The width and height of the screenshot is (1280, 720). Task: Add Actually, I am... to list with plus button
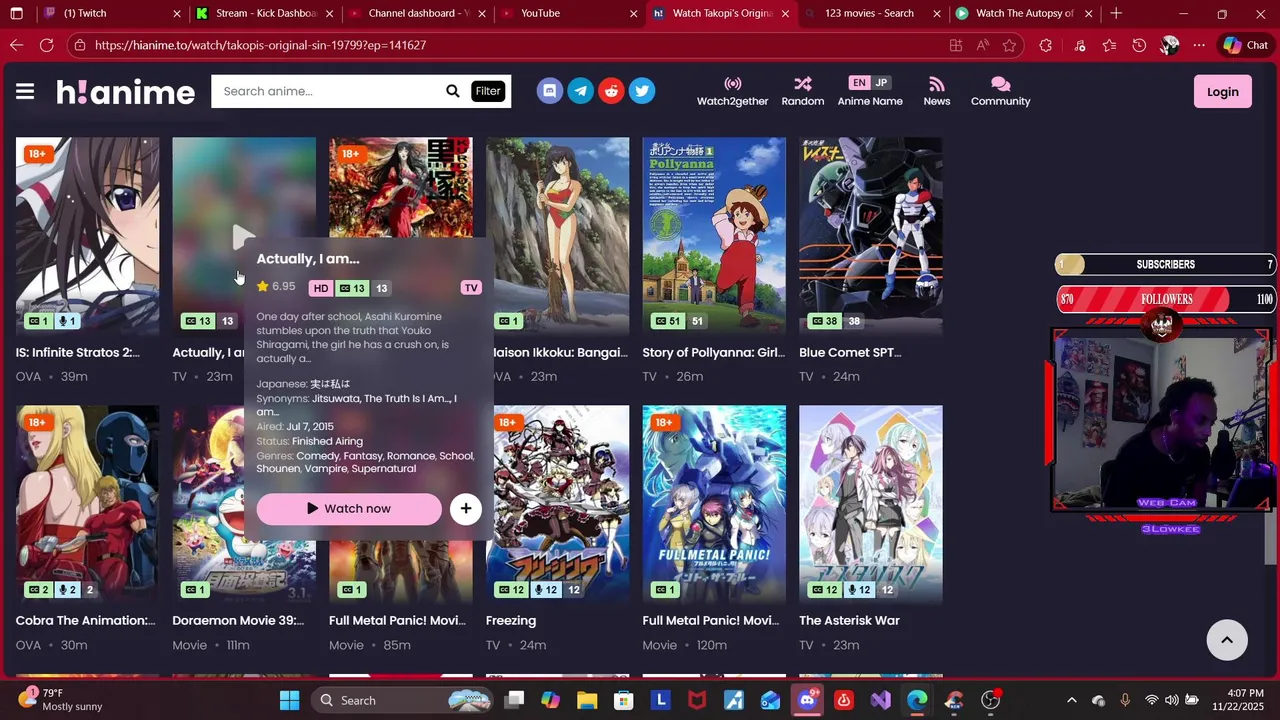click(x=465, y=509)
